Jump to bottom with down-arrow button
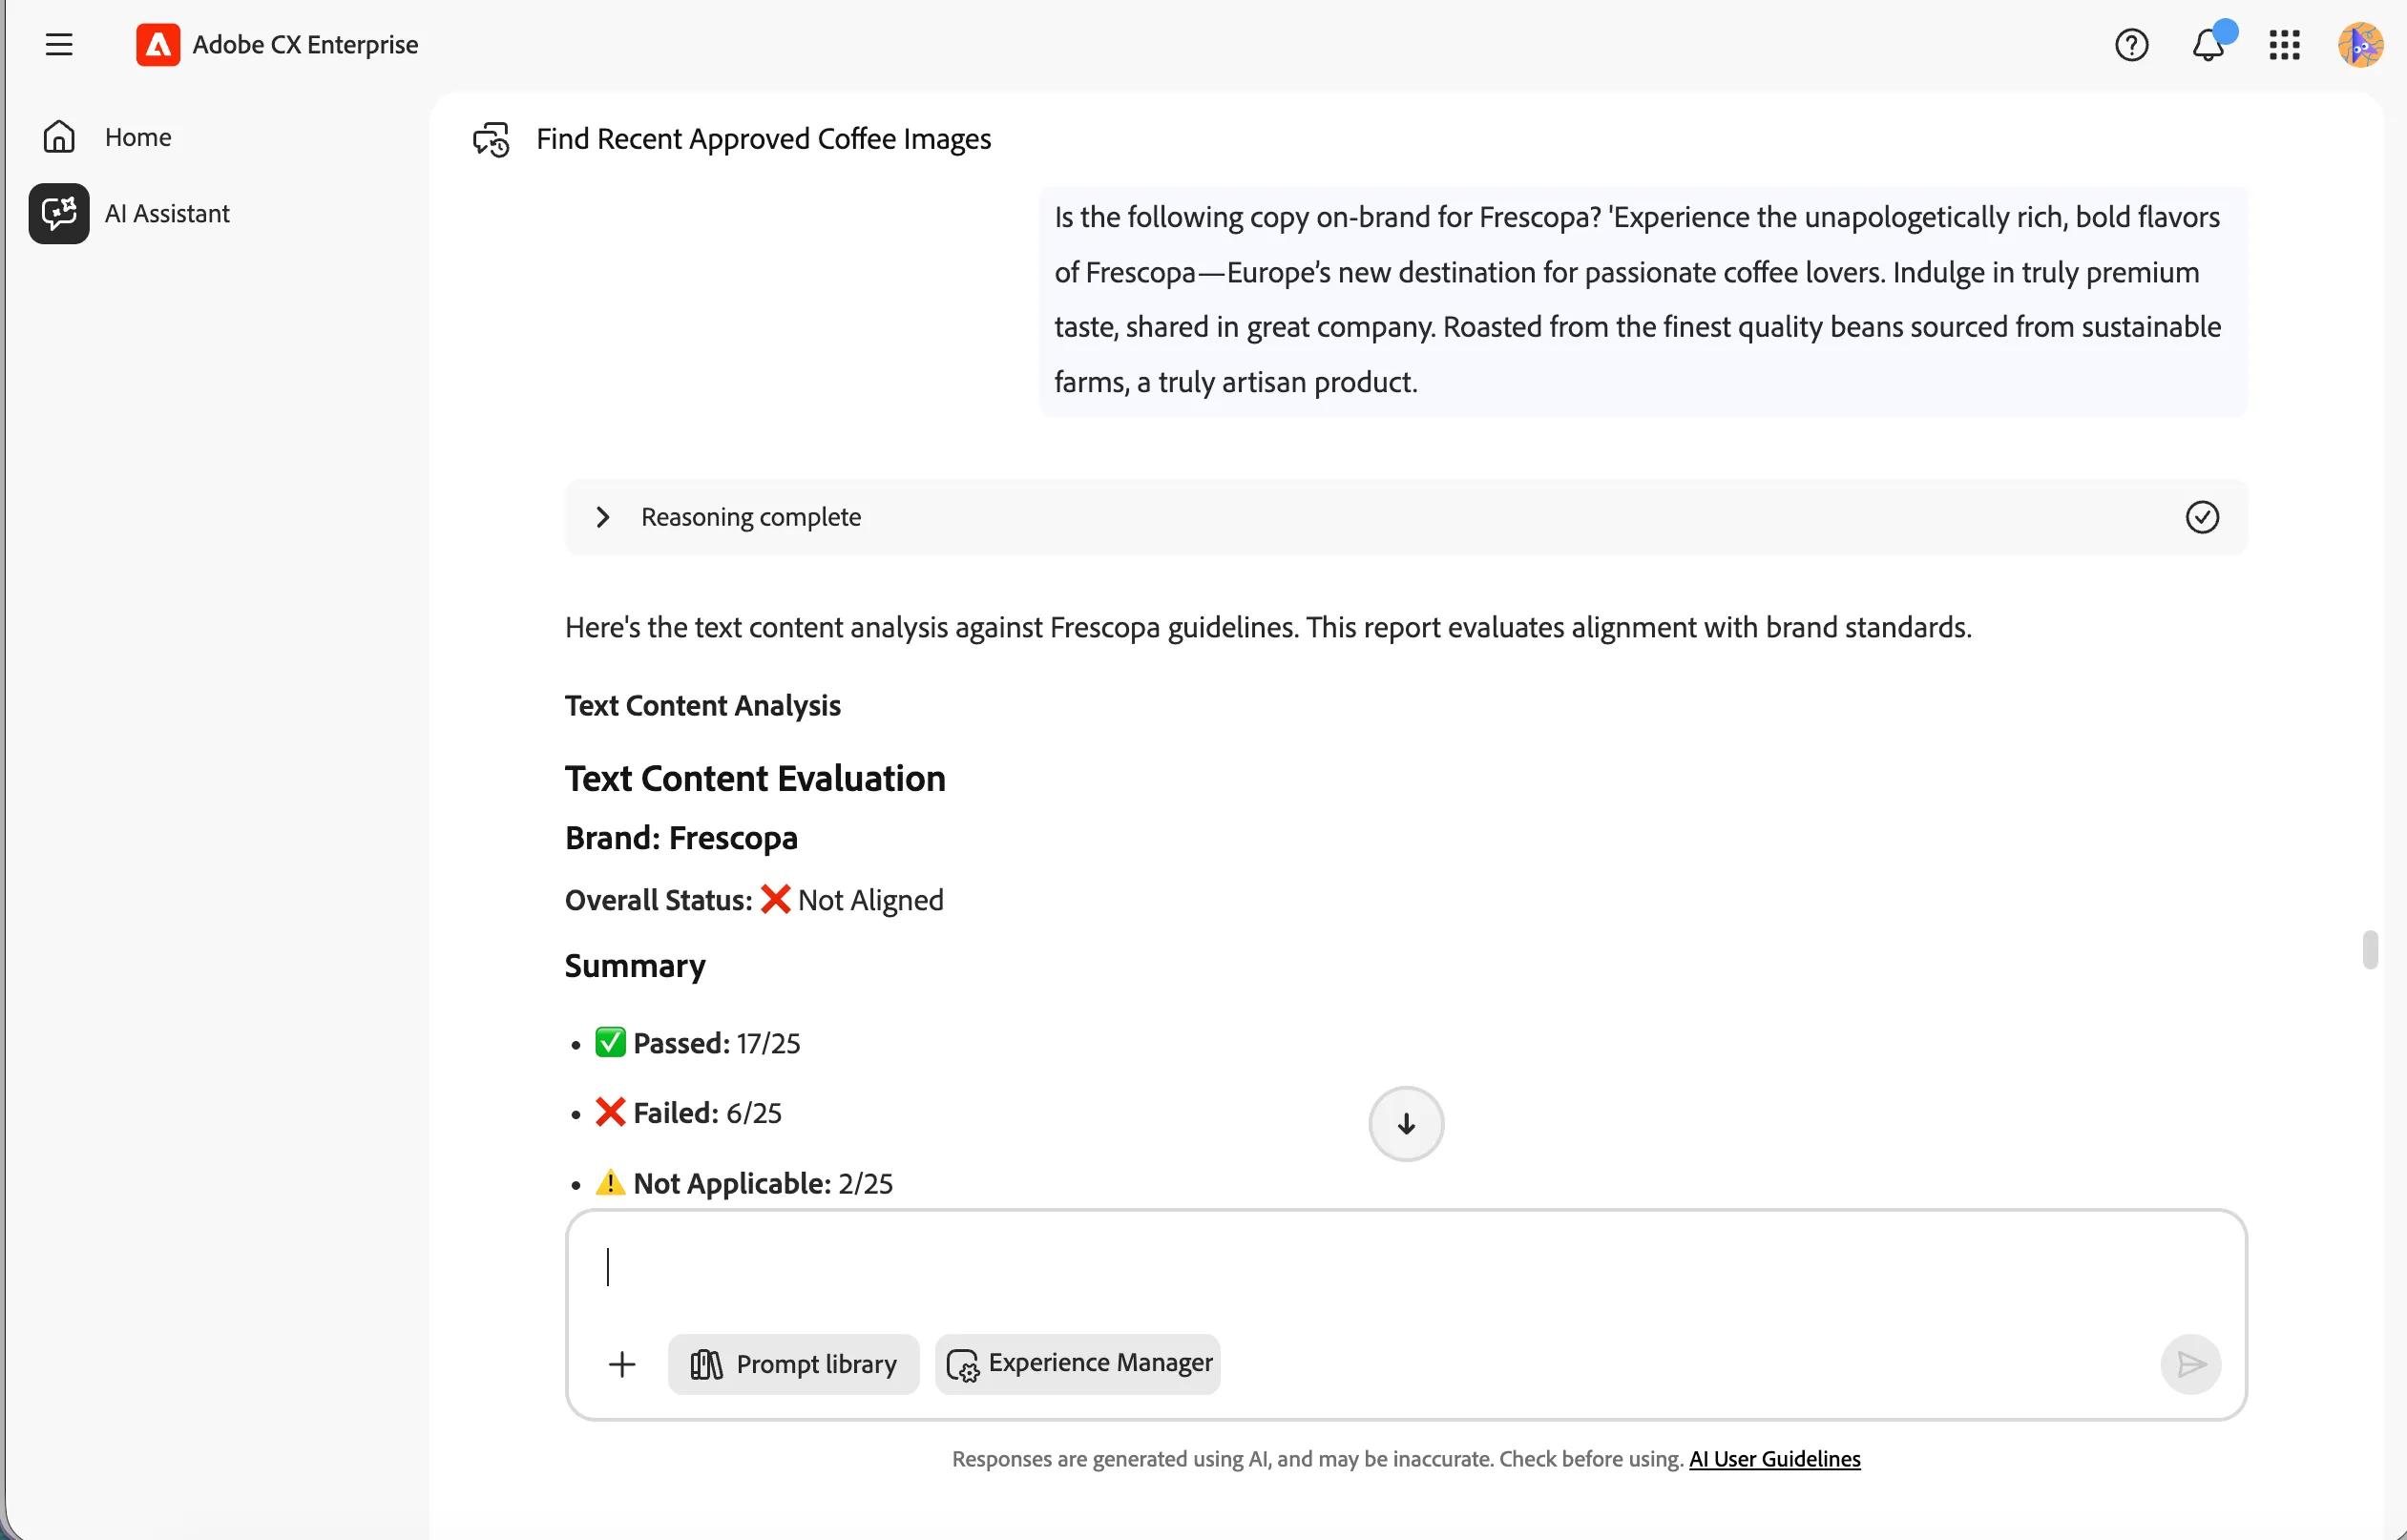The image size is (2407, 1540). pyautogui.click(x=1406, y=1124)
